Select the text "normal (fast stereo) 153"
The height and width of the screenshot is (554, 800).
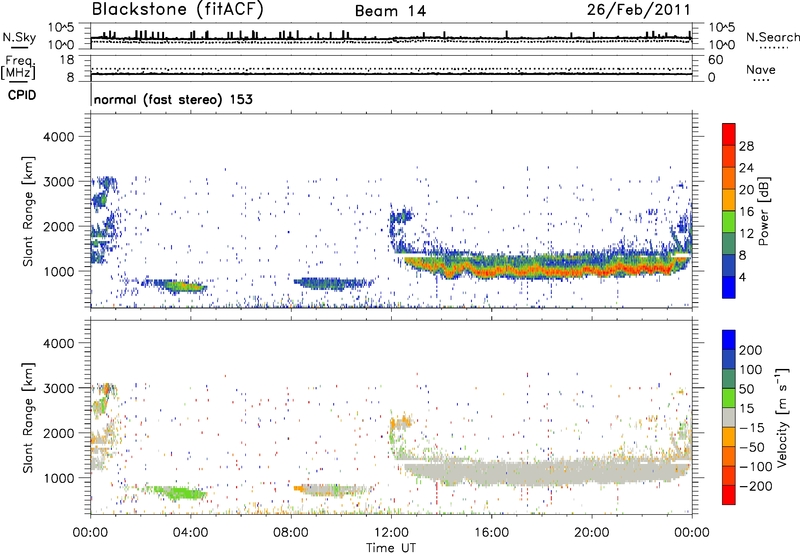(x=173, y=99)
